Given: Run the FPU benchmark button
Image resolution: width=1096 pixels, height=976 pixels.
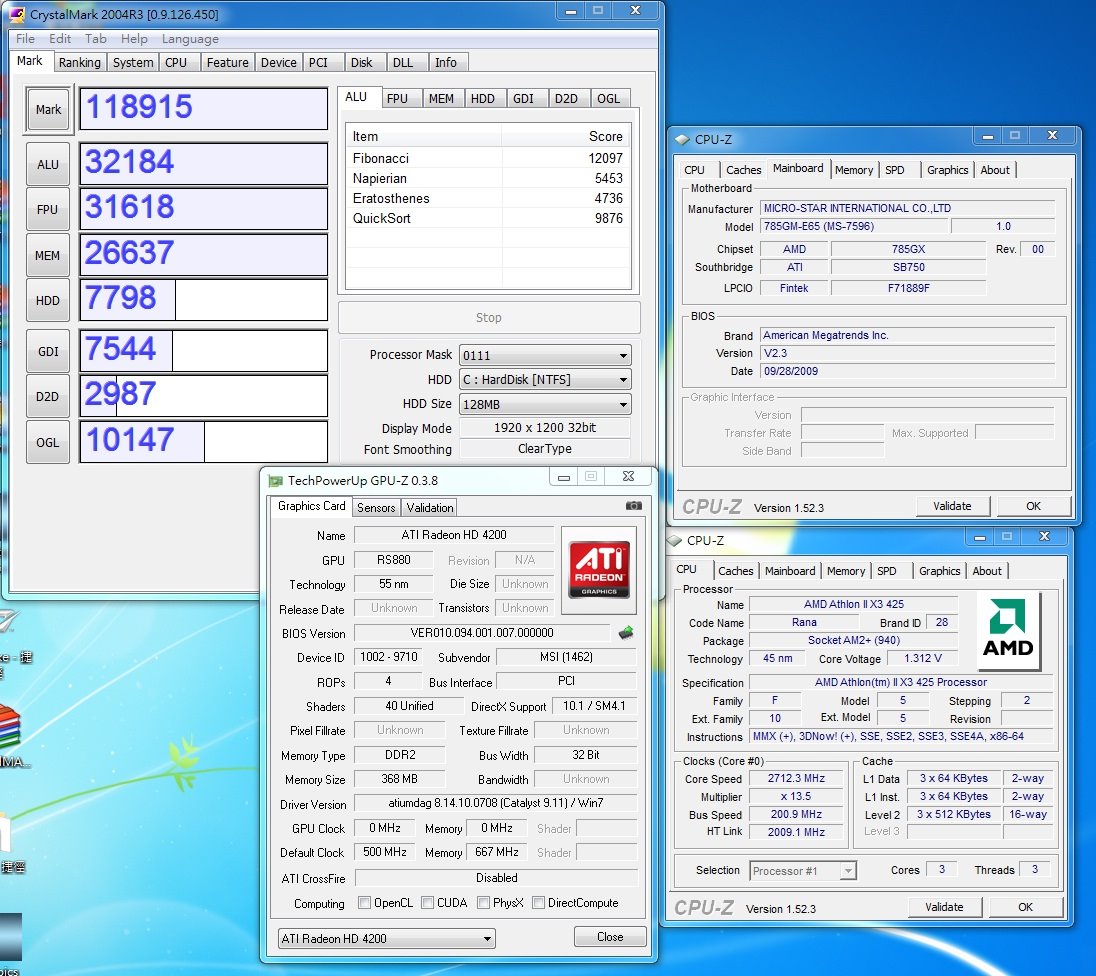Looking at the screenshot, I should tap(48, 209).
